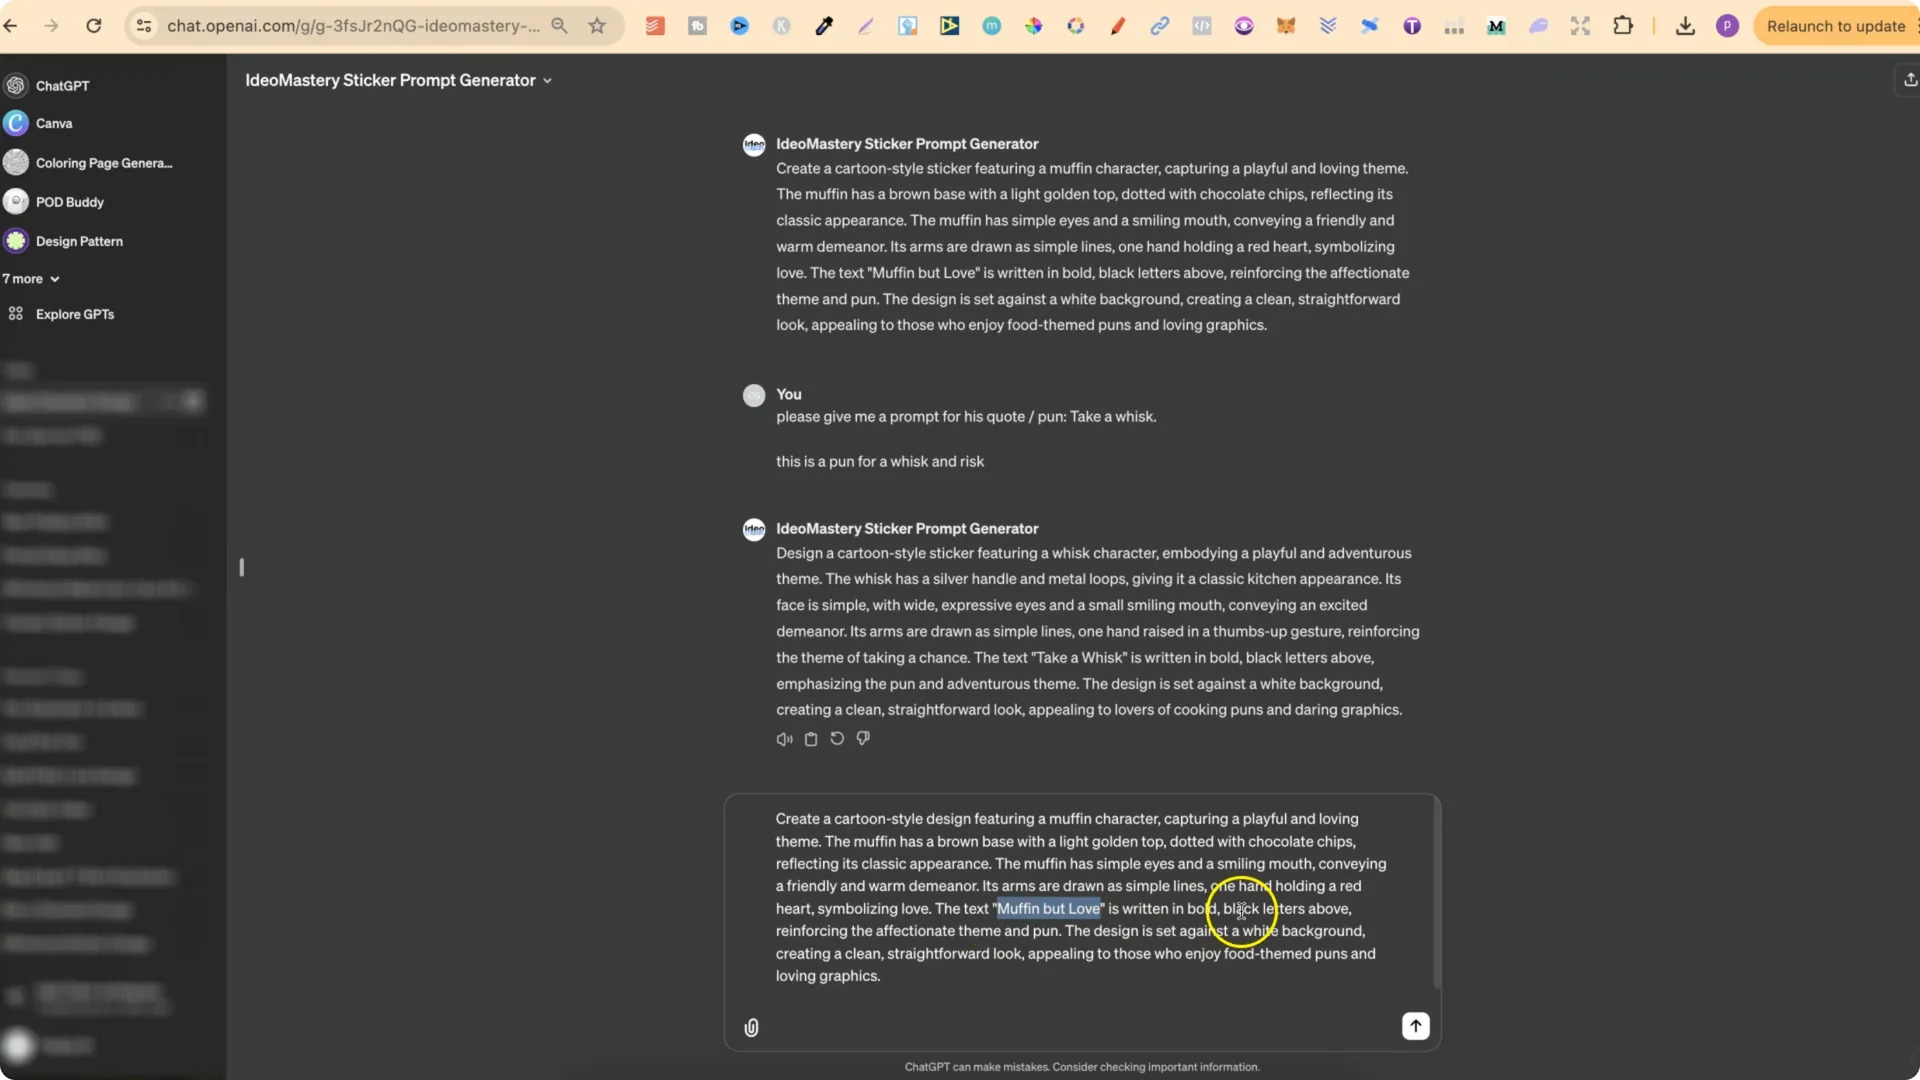Bookmark page with star icon
Viewport: 1920px width, 1080px height.
pyautogui.click(x=597, y=26)
